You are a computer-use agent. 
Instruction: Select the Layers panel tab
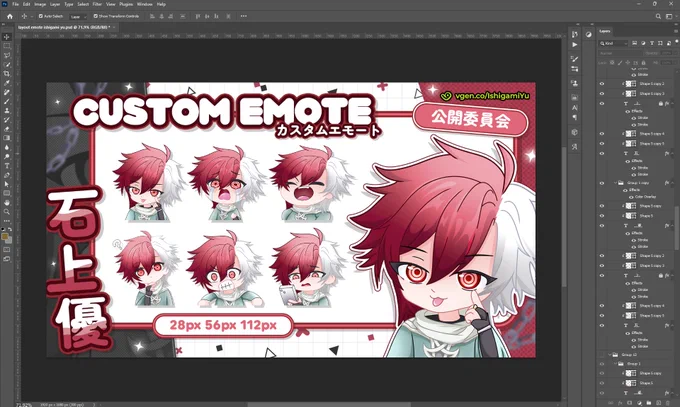point(605,31)
